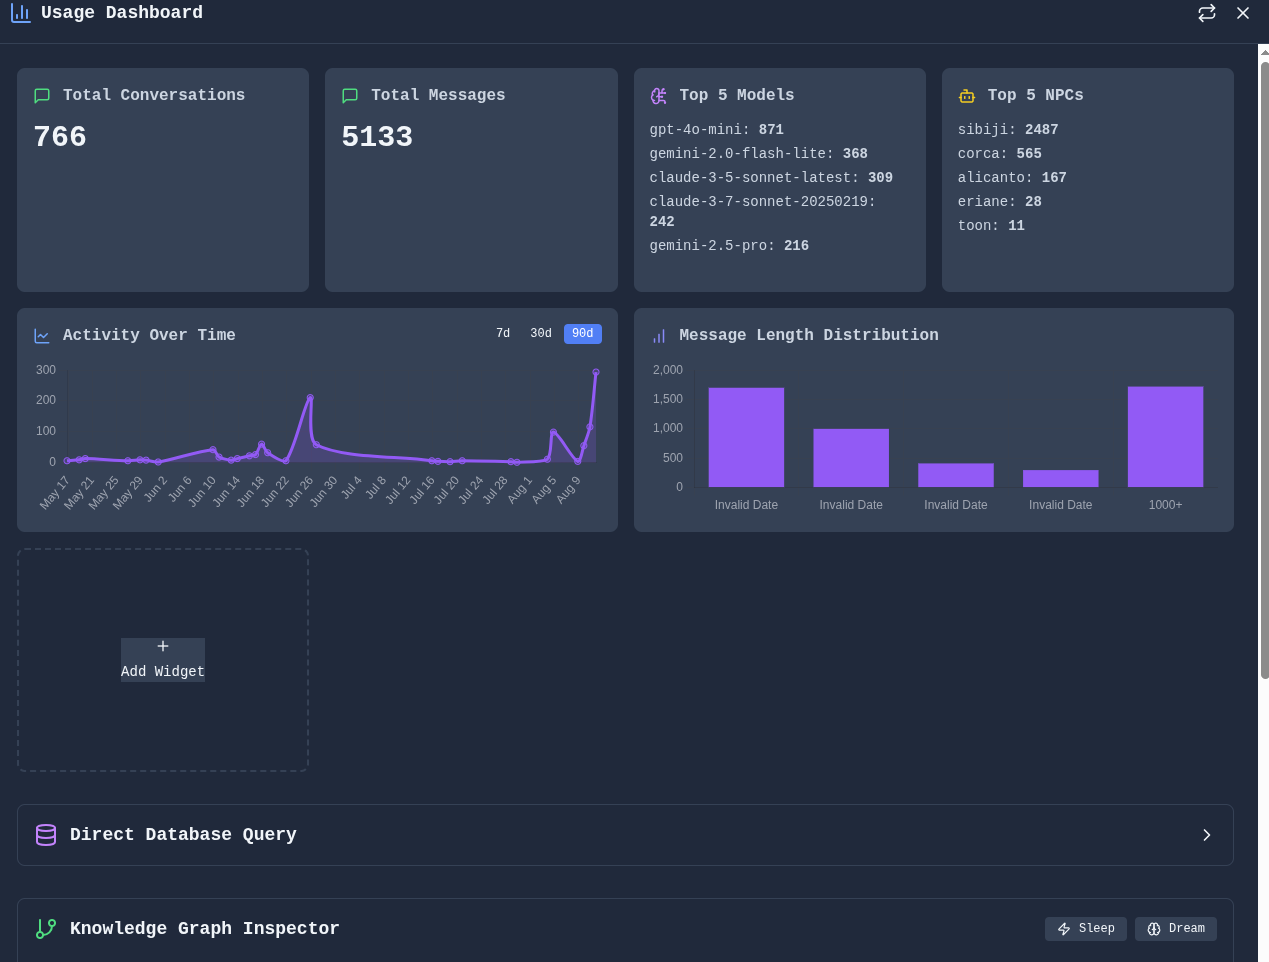Click the Sleep button
This screenshot has width=1269, height=962.
[1085, 928]
